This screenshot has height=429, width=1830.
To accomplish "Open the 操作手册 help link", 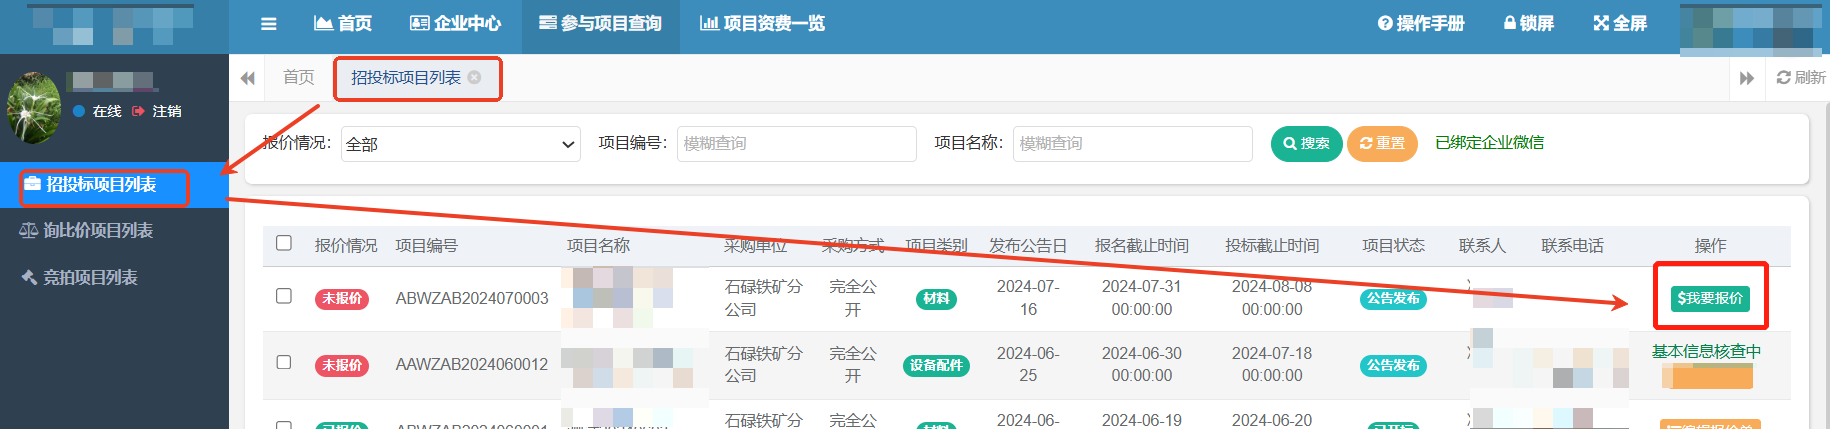I will pyautogui.click(x=1421, y=23).
